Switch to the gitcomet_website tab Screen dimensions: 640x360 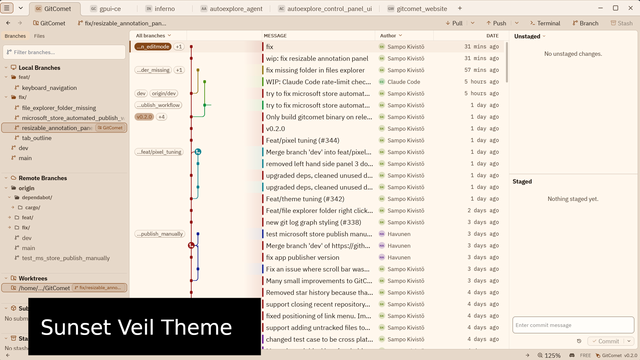tap(418, 9)
